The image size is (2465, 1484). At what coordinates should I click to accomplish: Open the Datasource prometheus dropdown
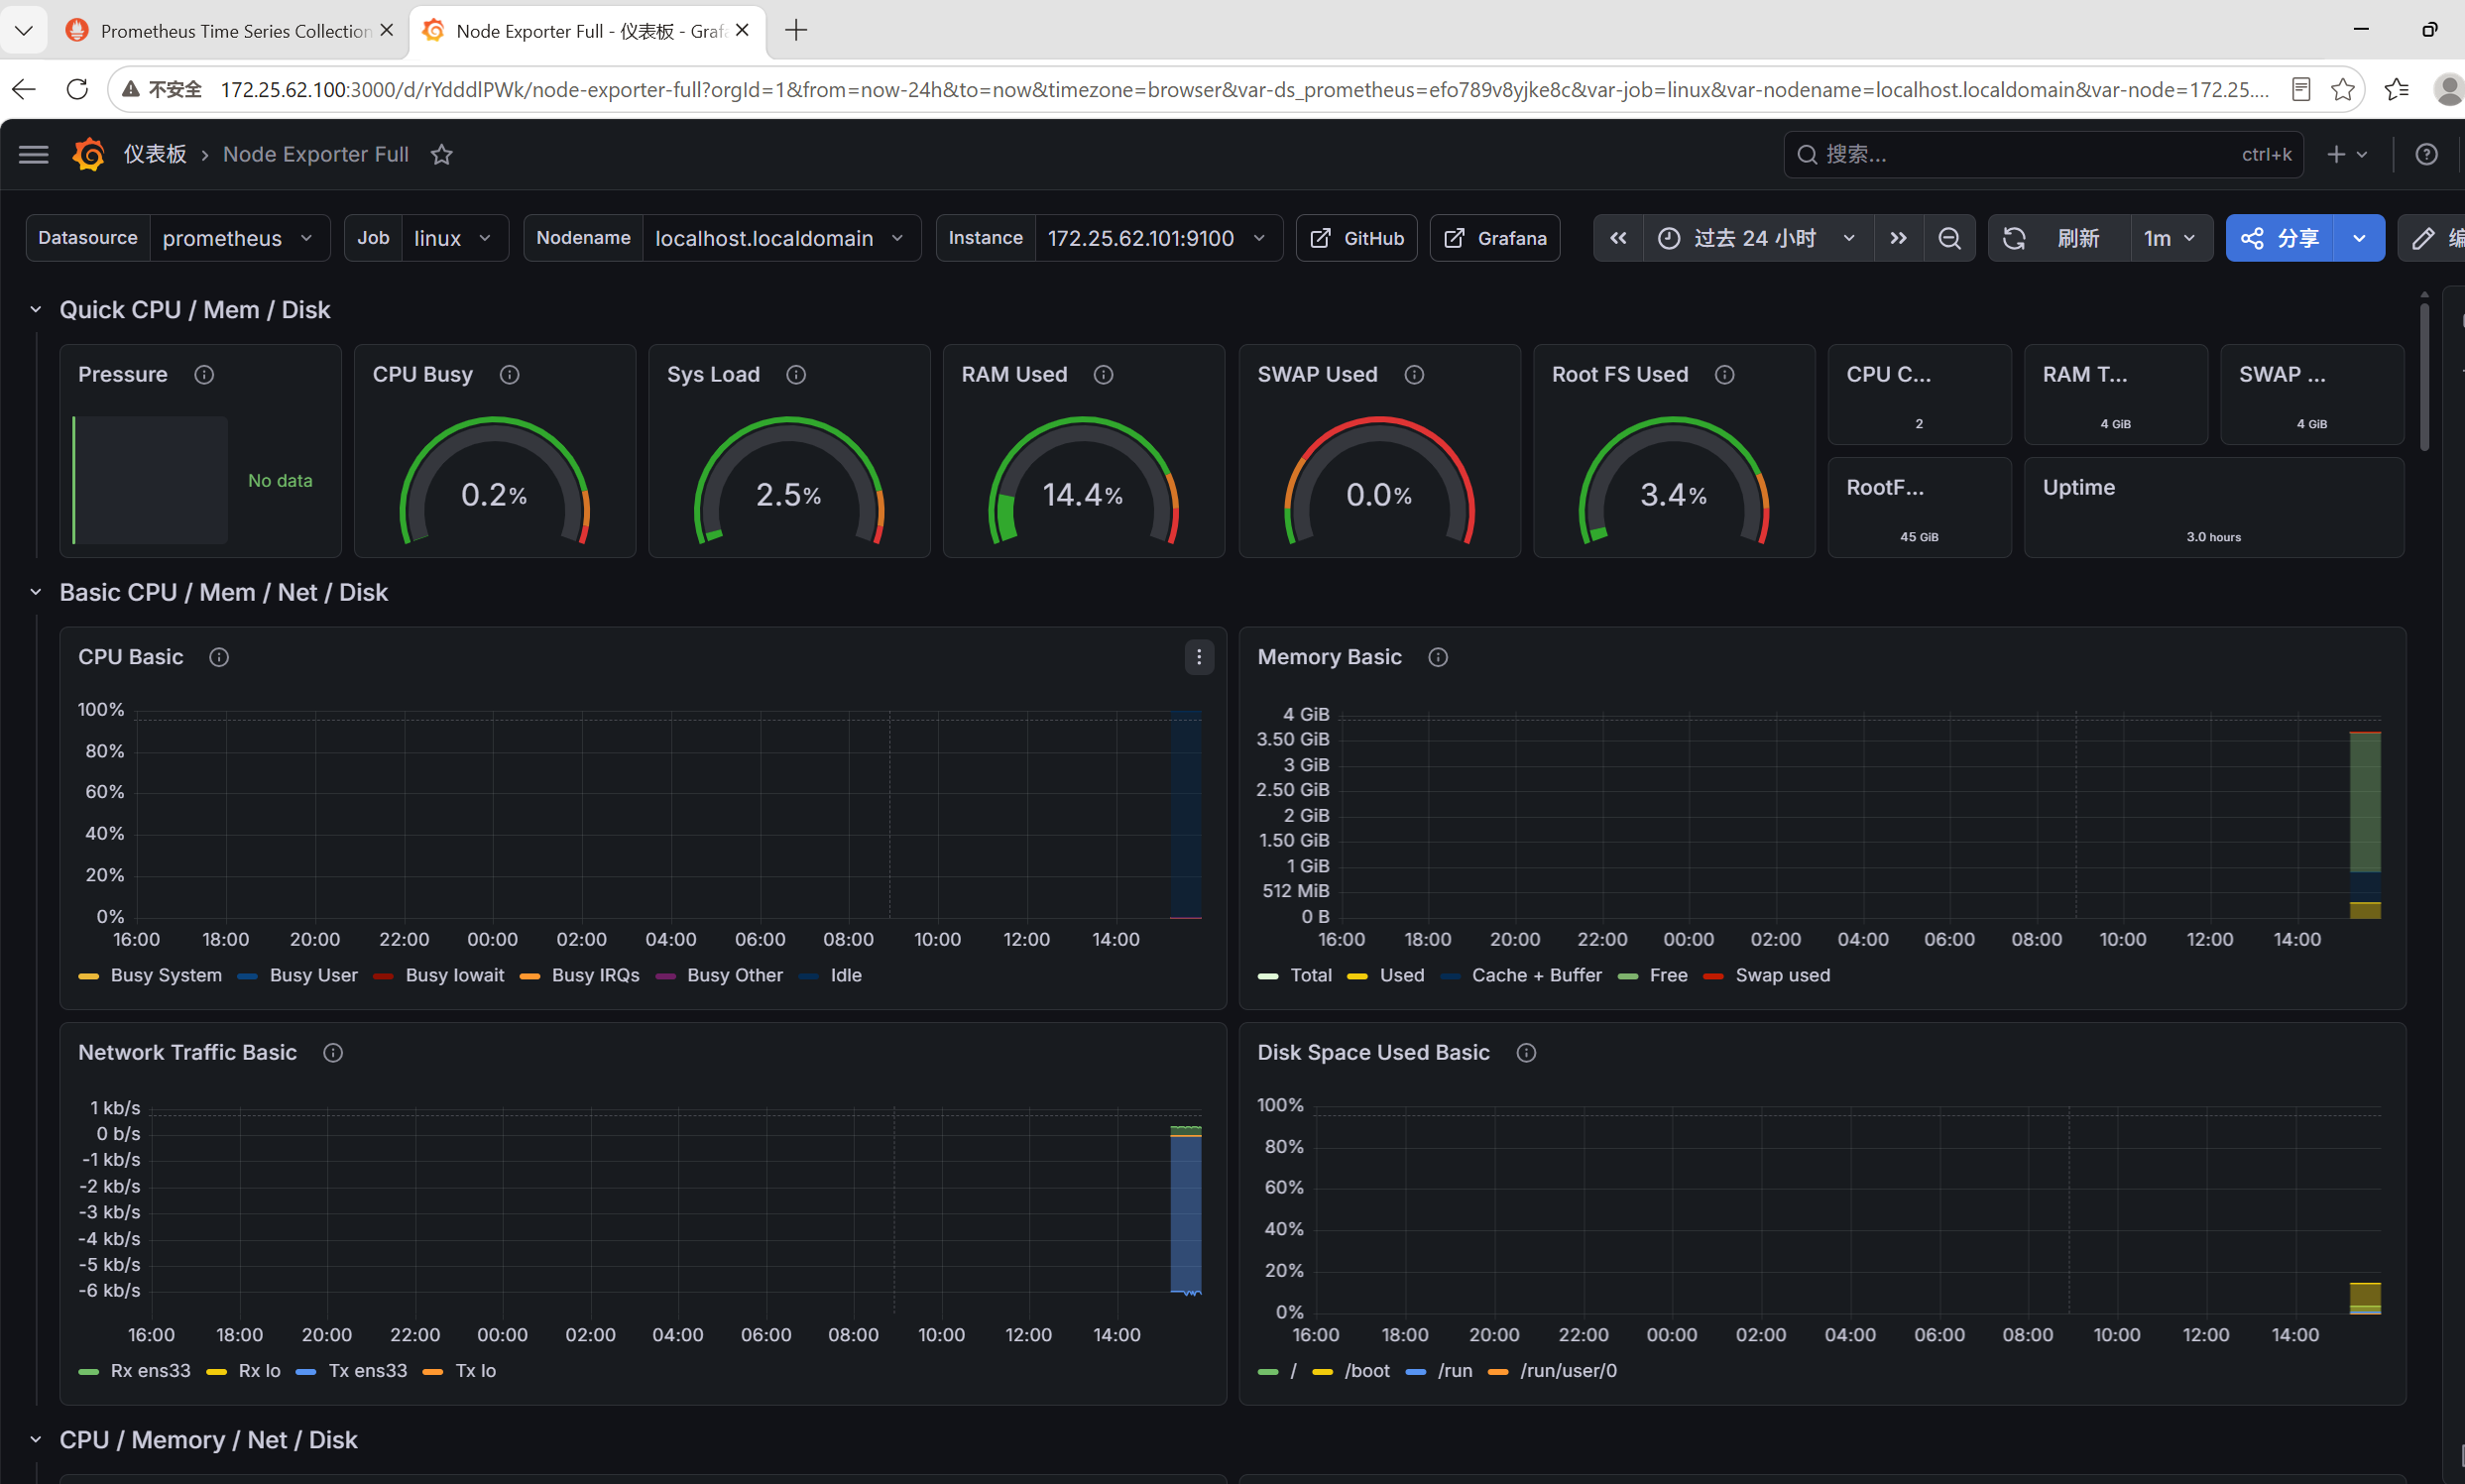pos(240,238)
